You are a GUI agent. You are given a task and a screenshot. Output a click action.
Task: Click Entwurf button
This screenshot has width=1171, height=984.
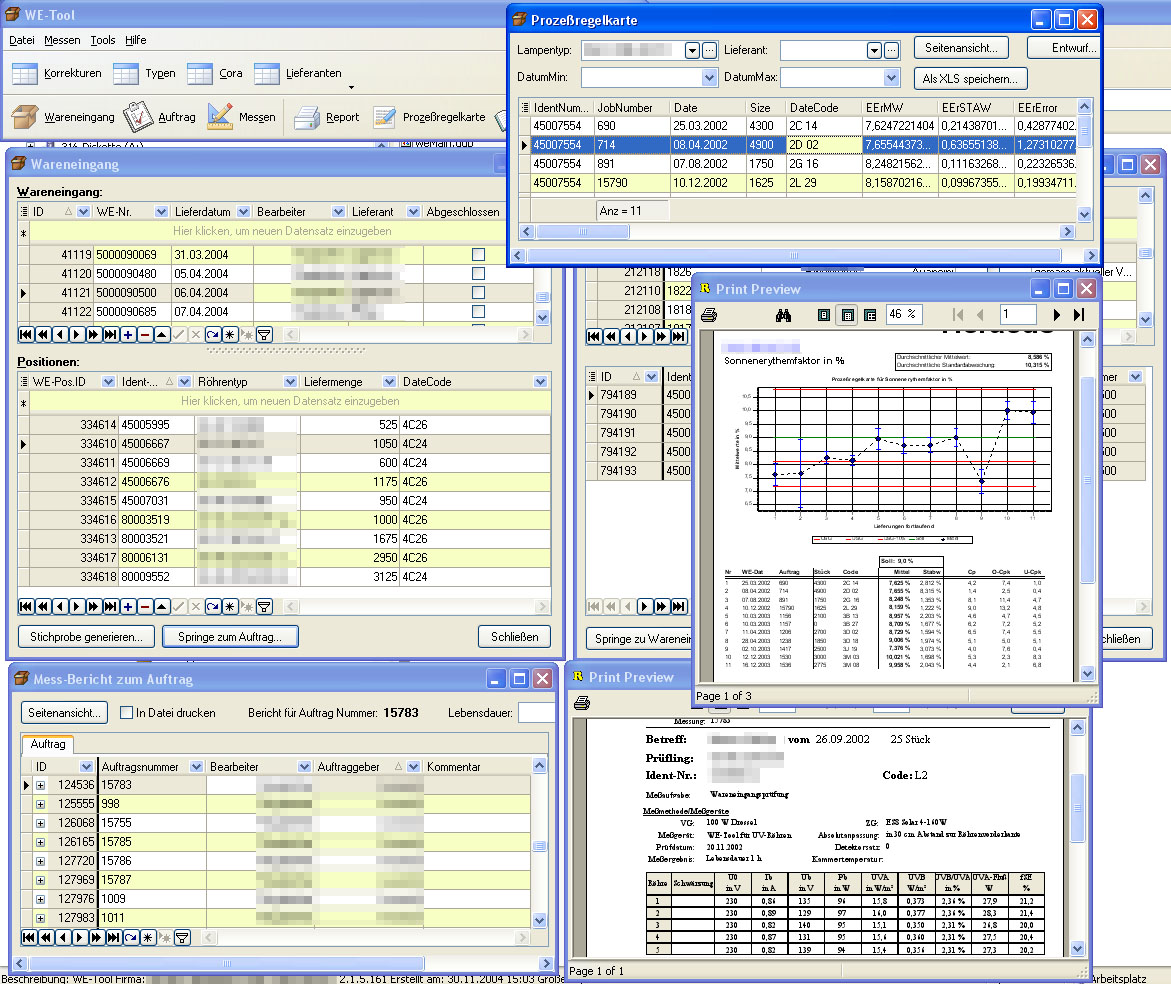1065,48
